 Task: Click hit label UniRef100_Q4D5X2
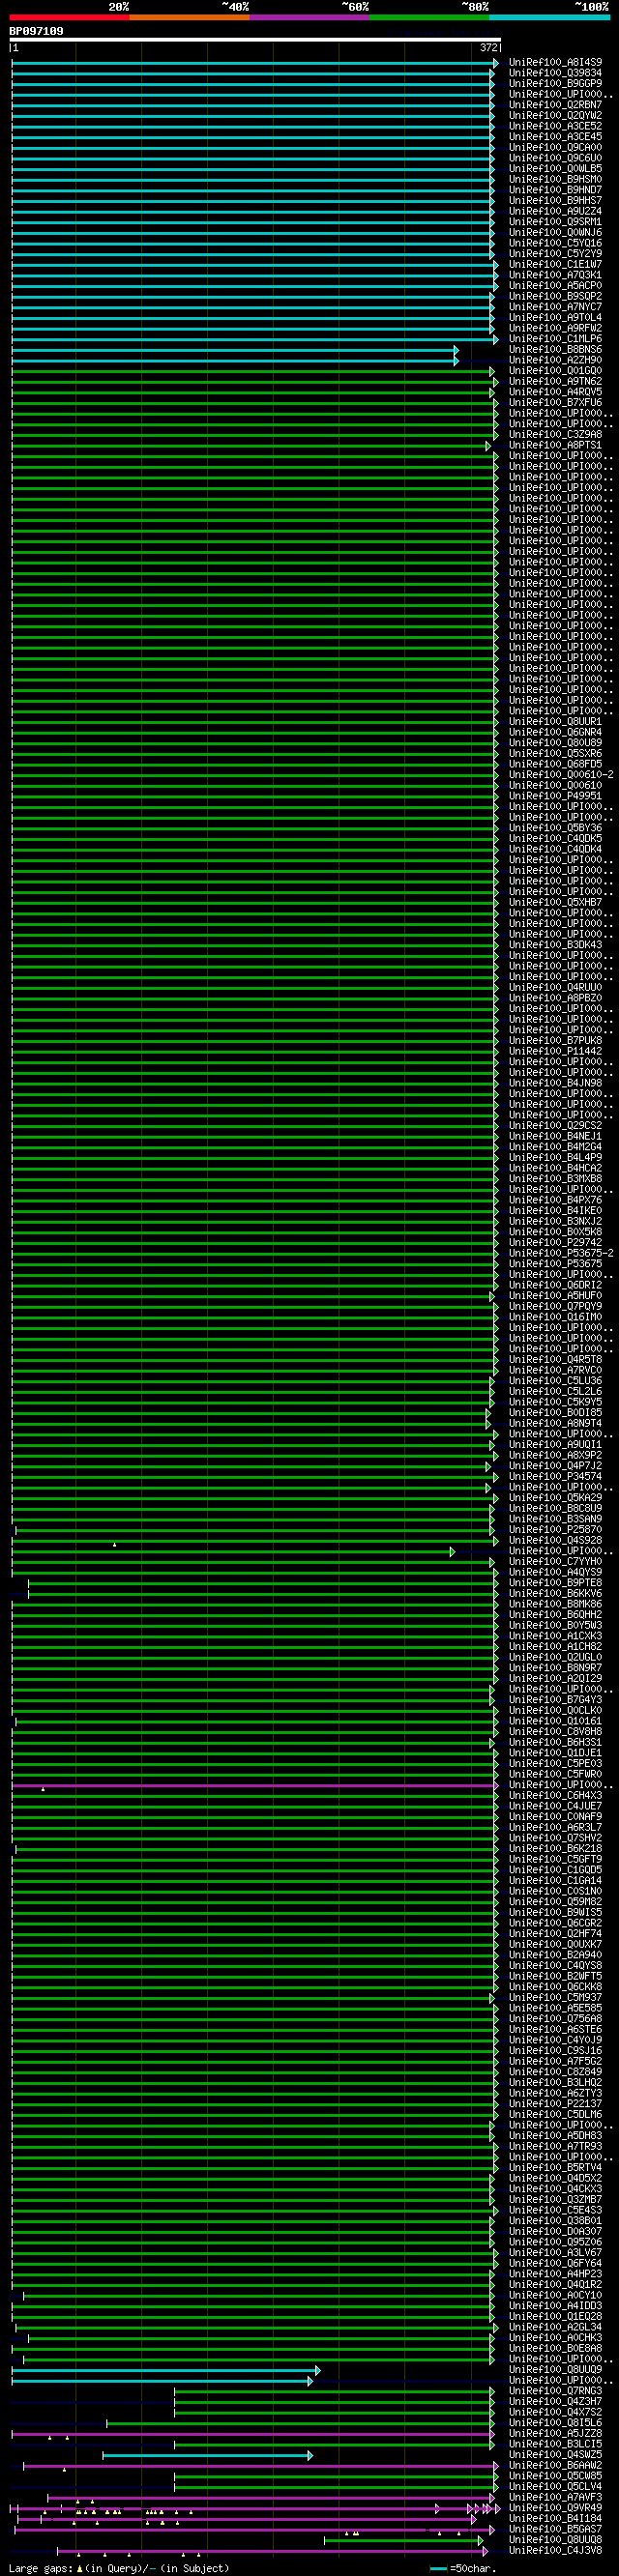tap(555, 2178)
